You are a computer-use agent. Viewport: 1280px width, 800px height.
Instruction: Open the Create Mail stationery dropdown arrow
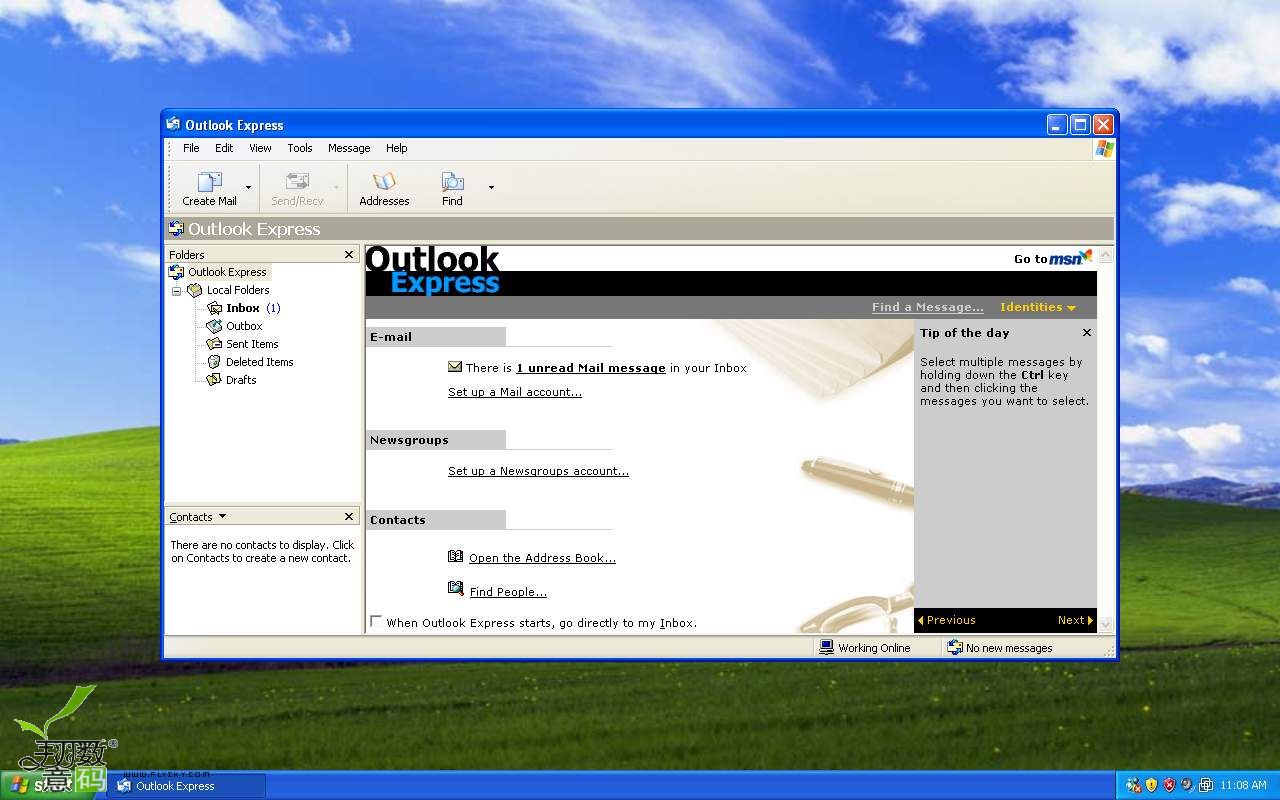[248, 187]
